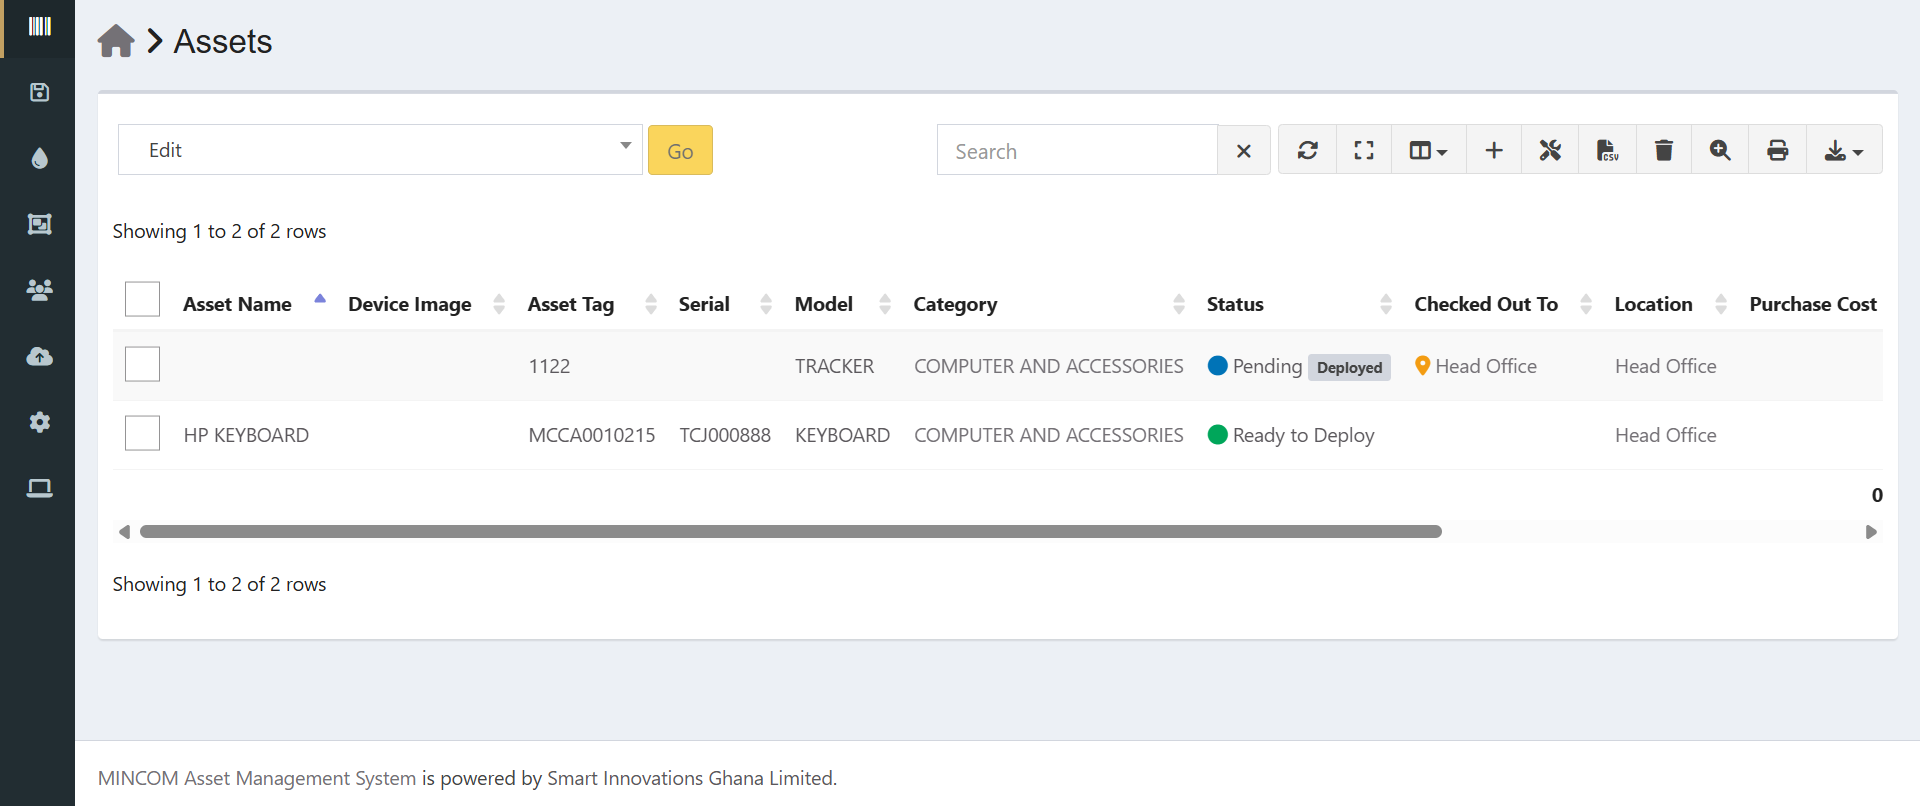The image size is (1920, 806).
Task: Toggle fullscreen table view
Action: coord(1364,150)
